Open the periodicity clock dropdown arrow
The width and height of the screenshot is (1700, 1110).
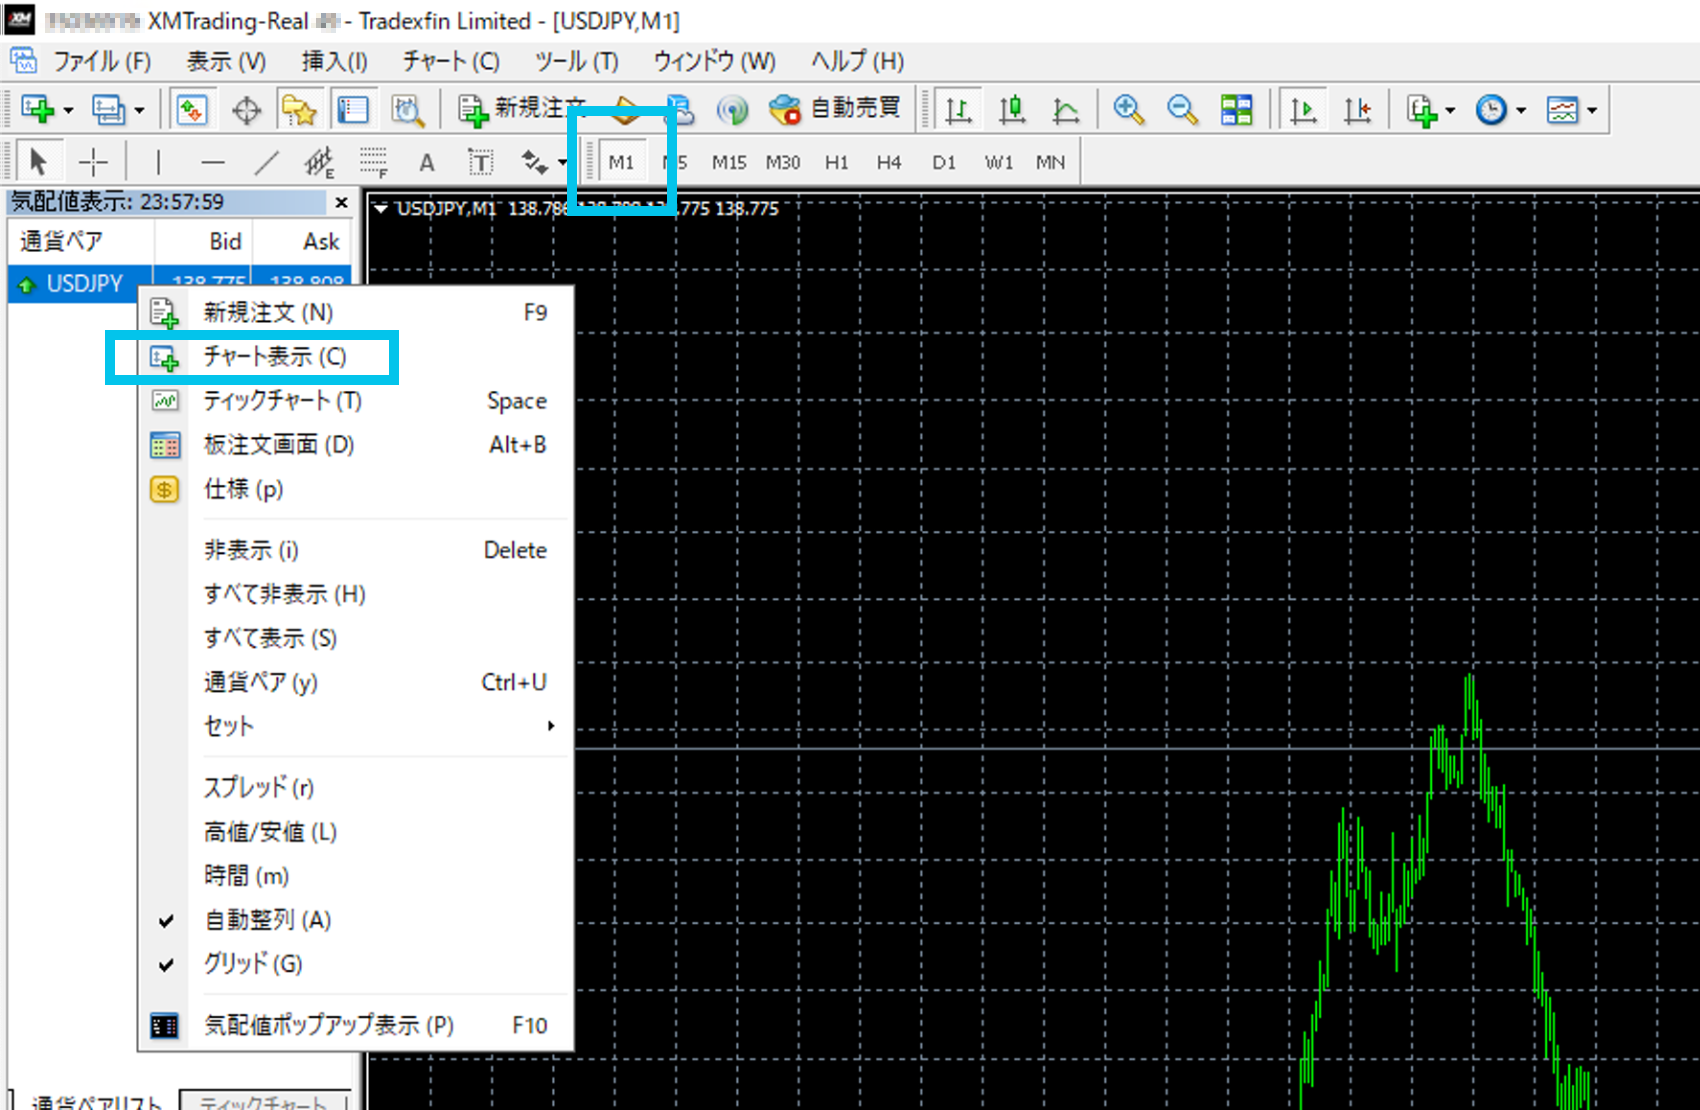(x=1521, y=110)
